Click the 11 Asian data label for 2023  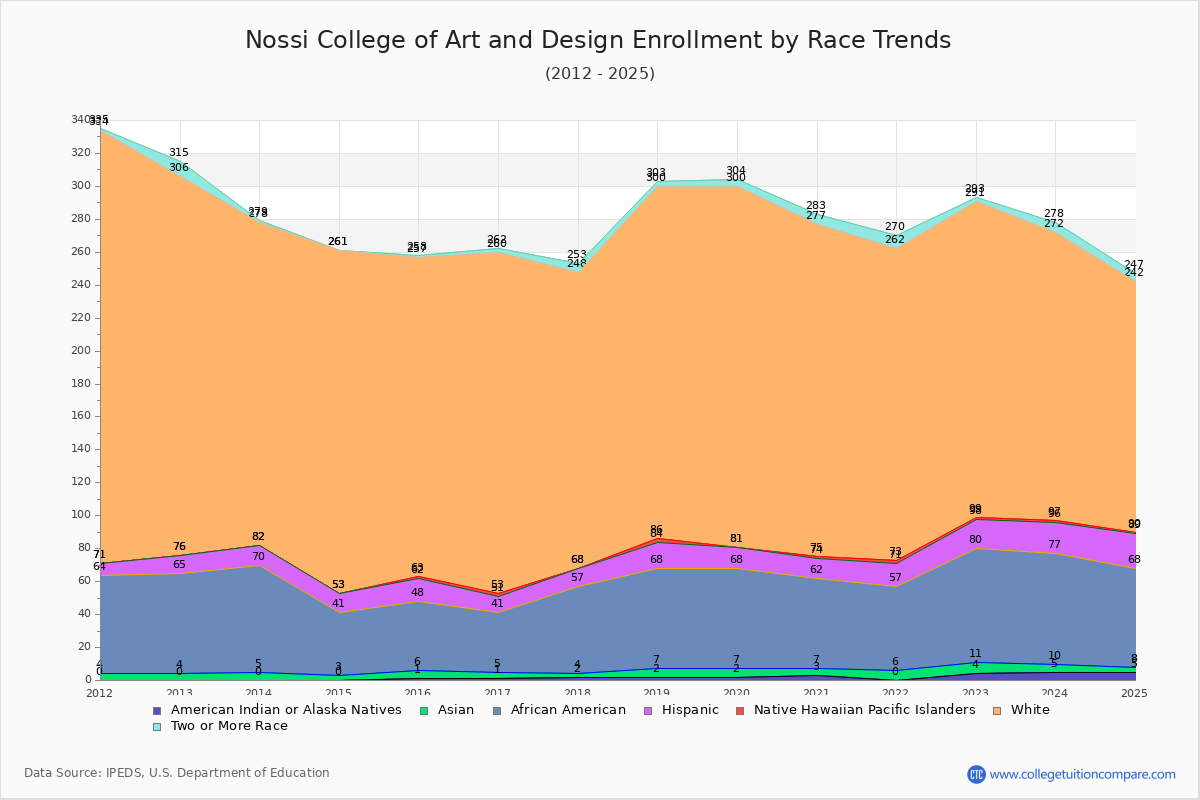pyautogui.click(x=975, y=654)
